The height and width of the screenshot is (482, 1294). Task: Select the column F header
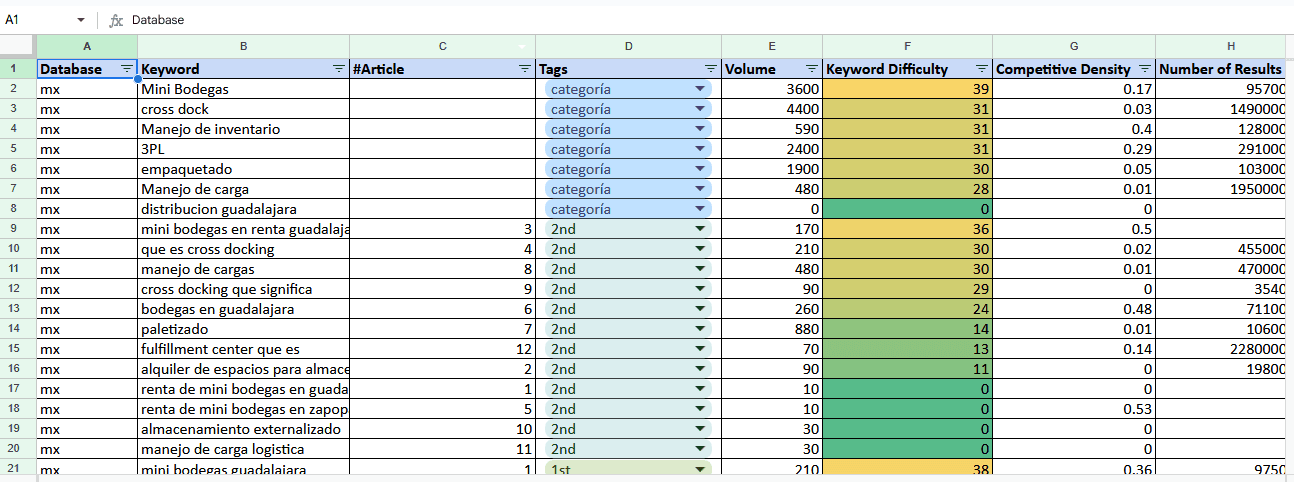pos(907,46)
